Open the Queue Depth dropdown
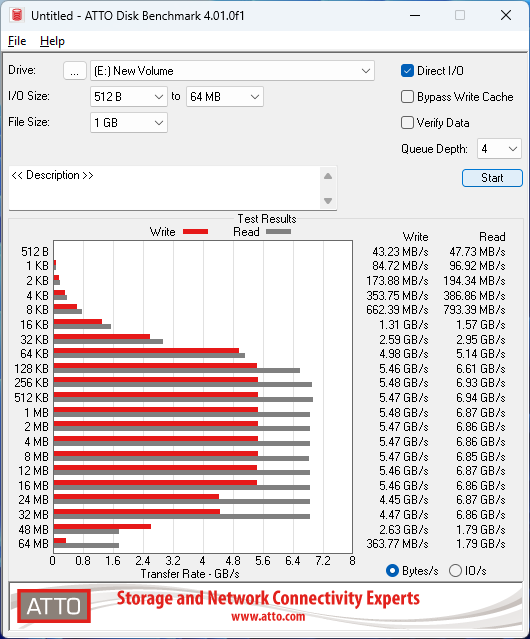 (499, 149)
